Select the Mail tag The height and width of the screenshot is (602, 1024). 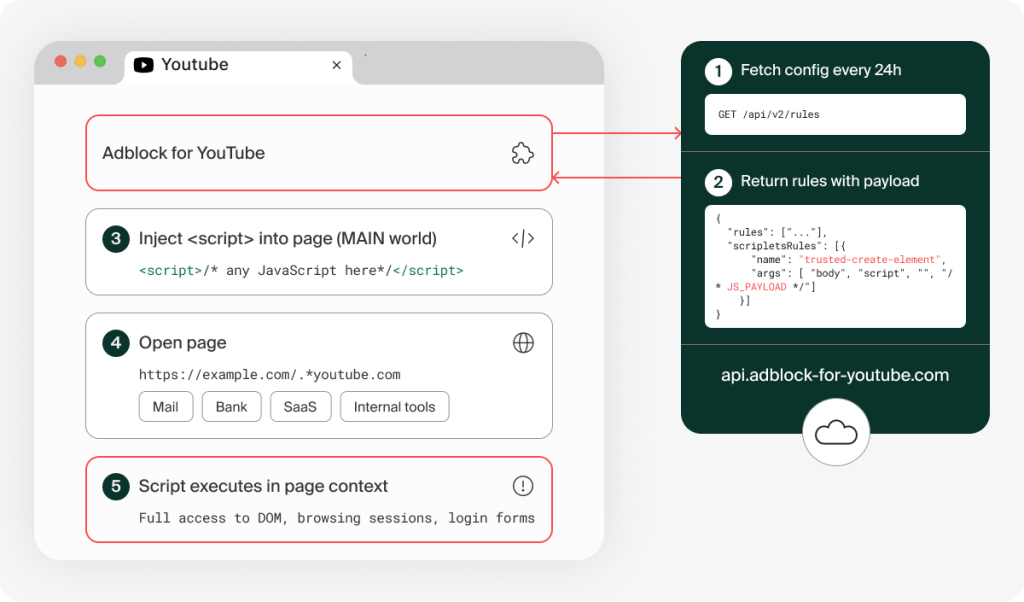166,407
